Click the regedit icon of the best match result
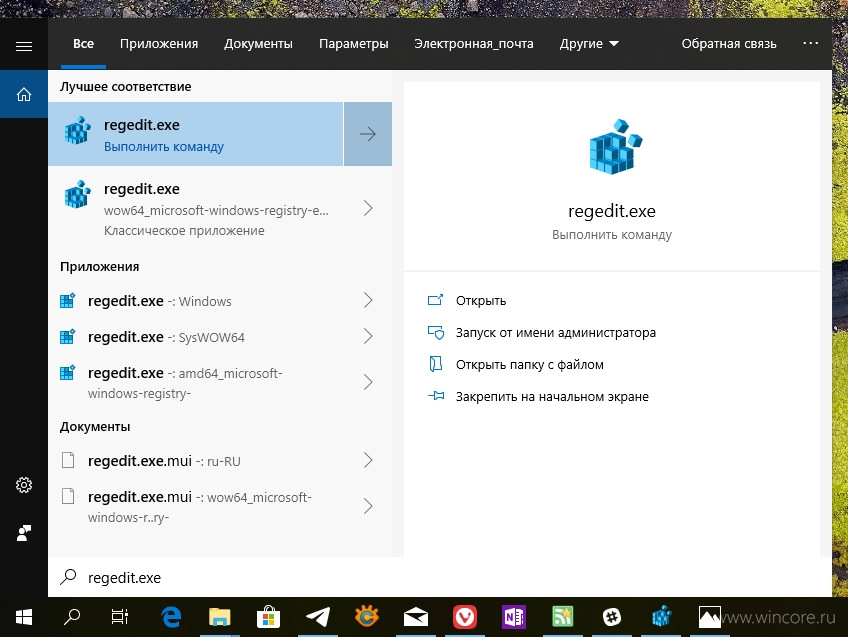The image size is (848, 637). pos(77,130)
